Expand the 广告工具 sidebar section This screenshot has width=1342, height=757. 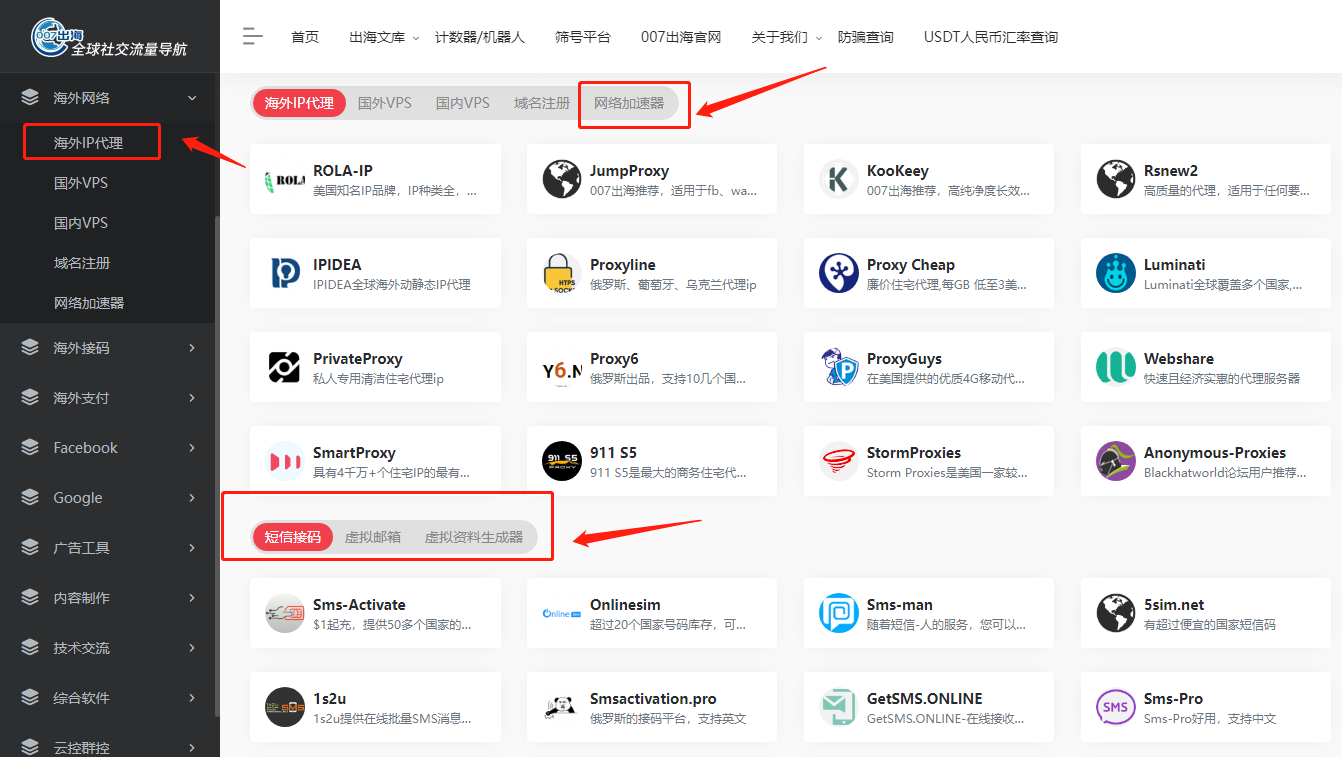click(x=108, y=548)
